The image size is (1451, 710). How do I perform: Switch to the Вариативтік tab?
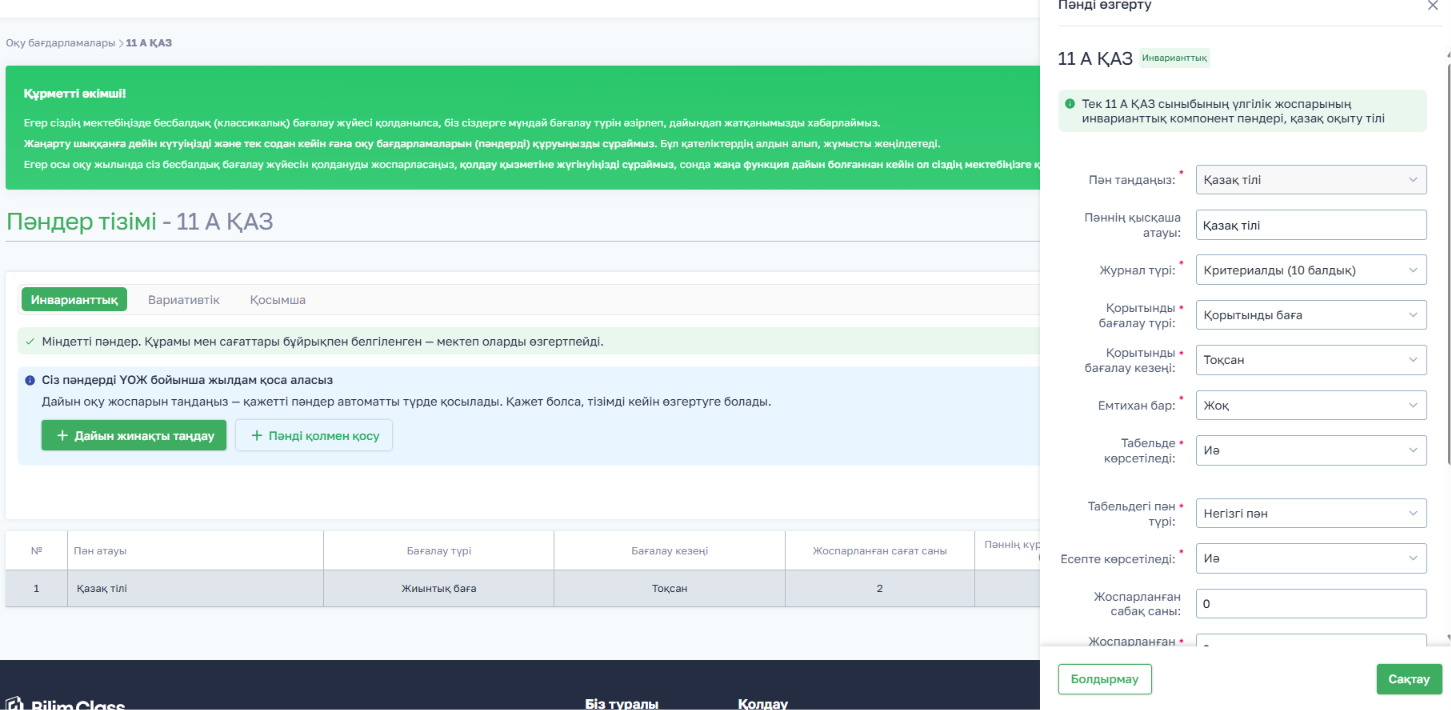click(x=184, y=300)
